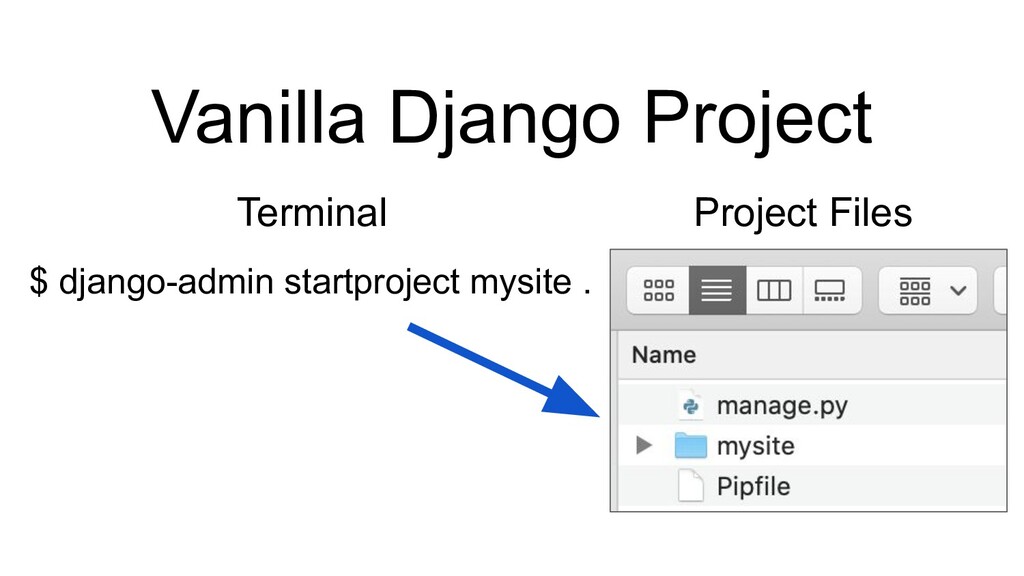Expand the mysite folder disclosure triangle

click(x=644, y=445)
